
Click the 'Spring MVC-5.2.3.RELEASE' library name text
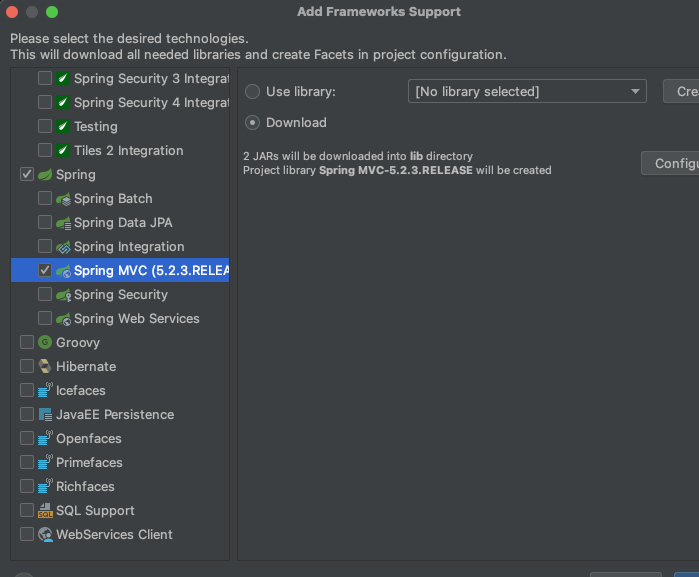pos(395,171)
